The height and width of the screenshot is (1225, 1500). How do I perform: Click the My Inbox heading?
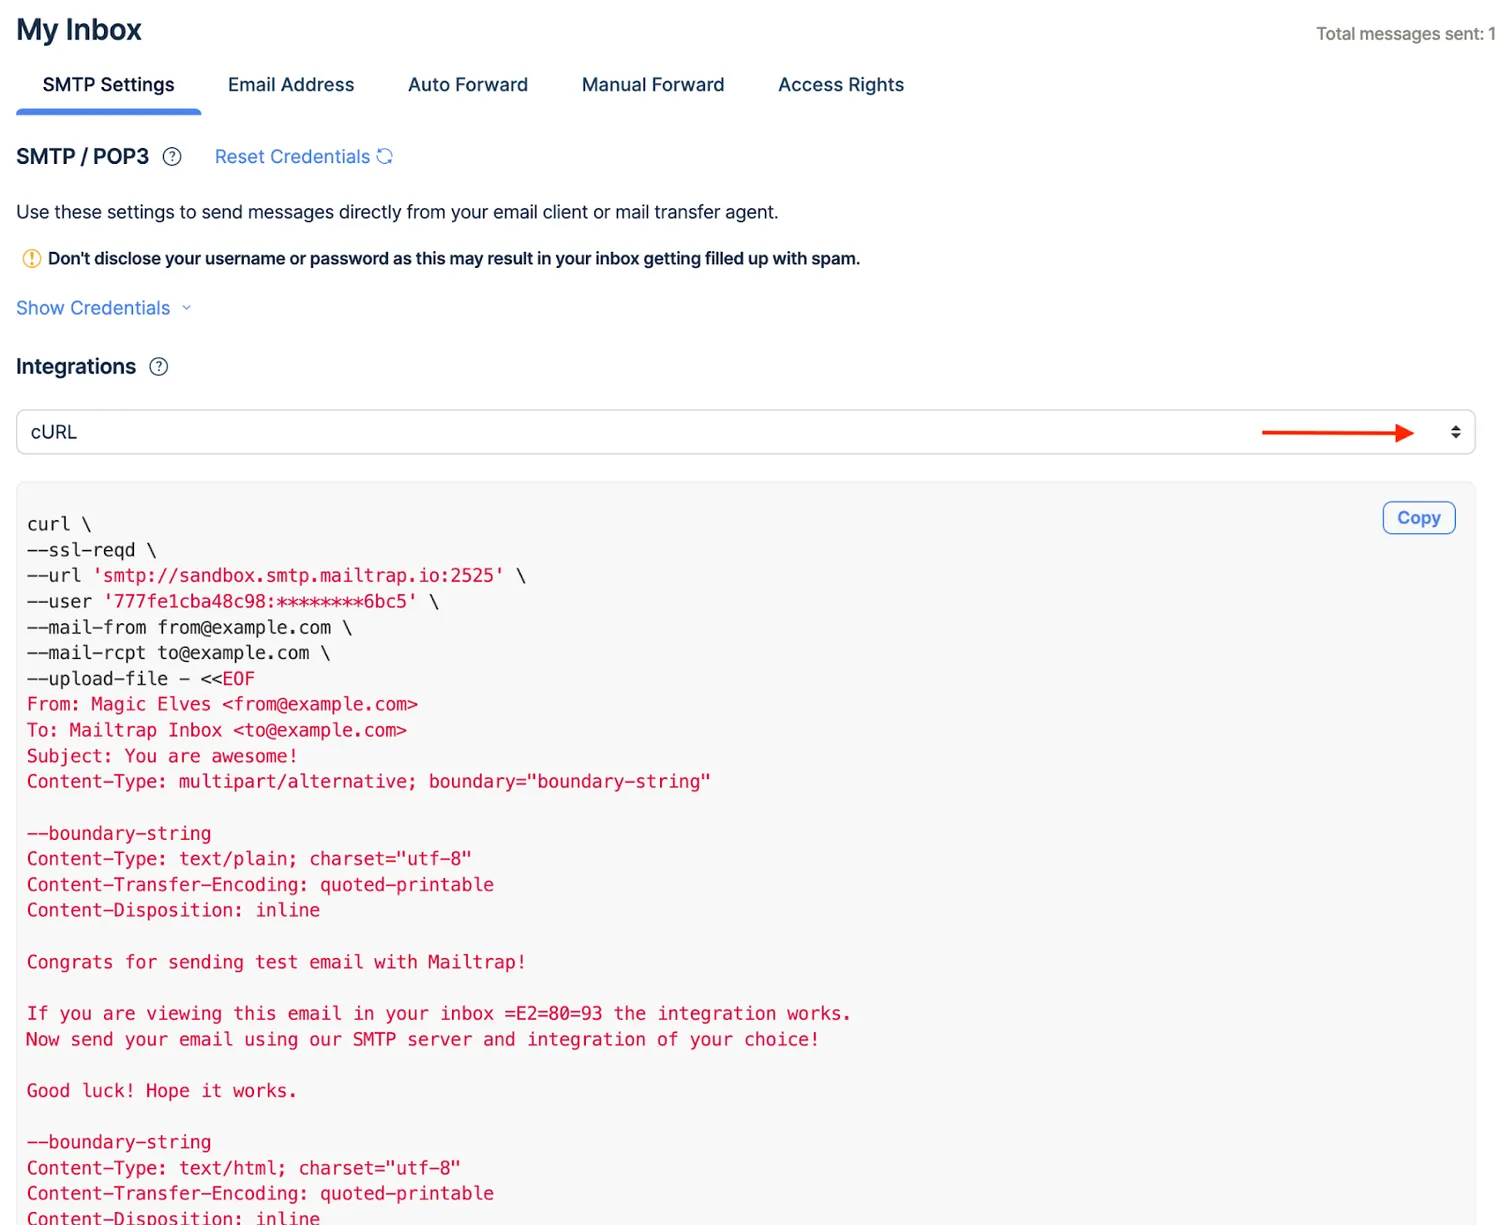[79, 30]
